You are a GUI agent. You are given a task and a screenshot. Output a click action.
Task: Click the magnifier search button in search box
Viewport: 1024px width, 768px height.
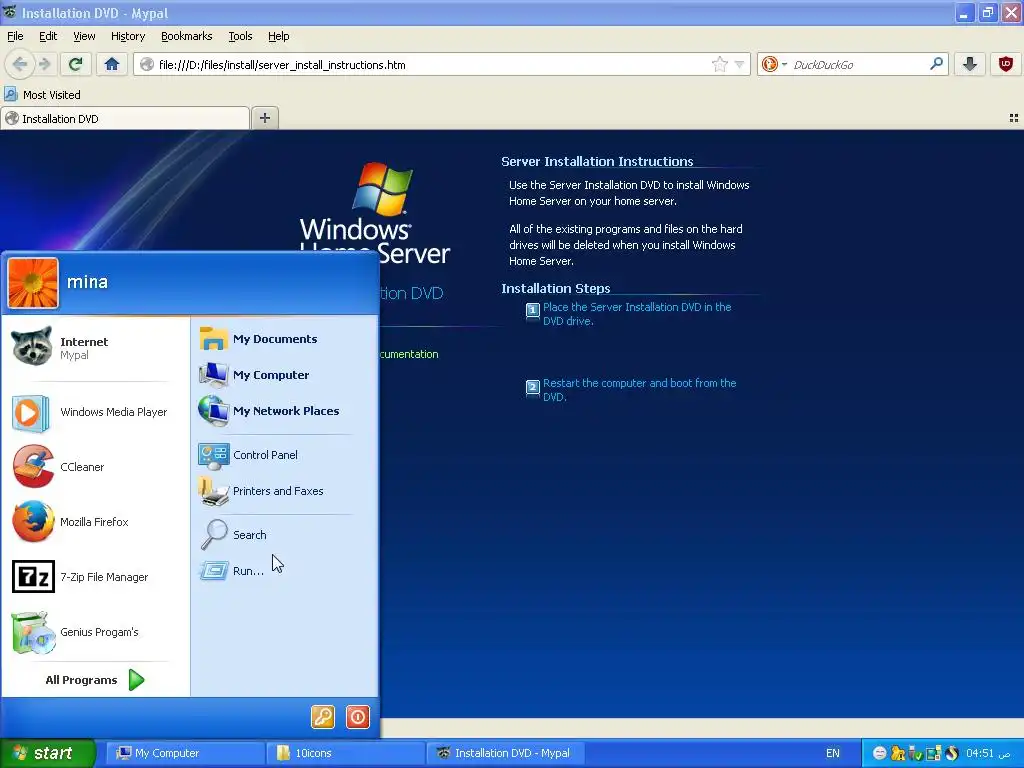click(936, 64)
